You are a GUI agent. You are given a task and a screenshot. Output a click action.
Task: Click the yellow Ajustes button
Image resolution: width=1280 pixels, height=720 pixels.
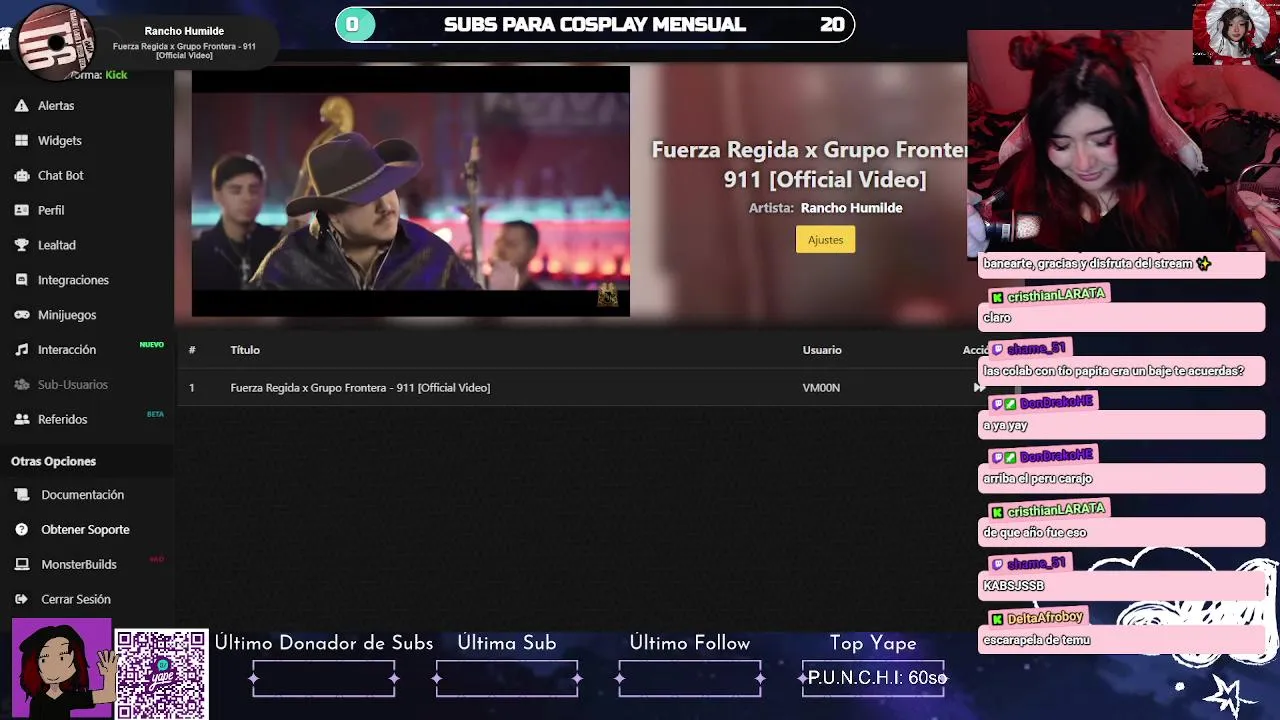click(x=826, y=240)
